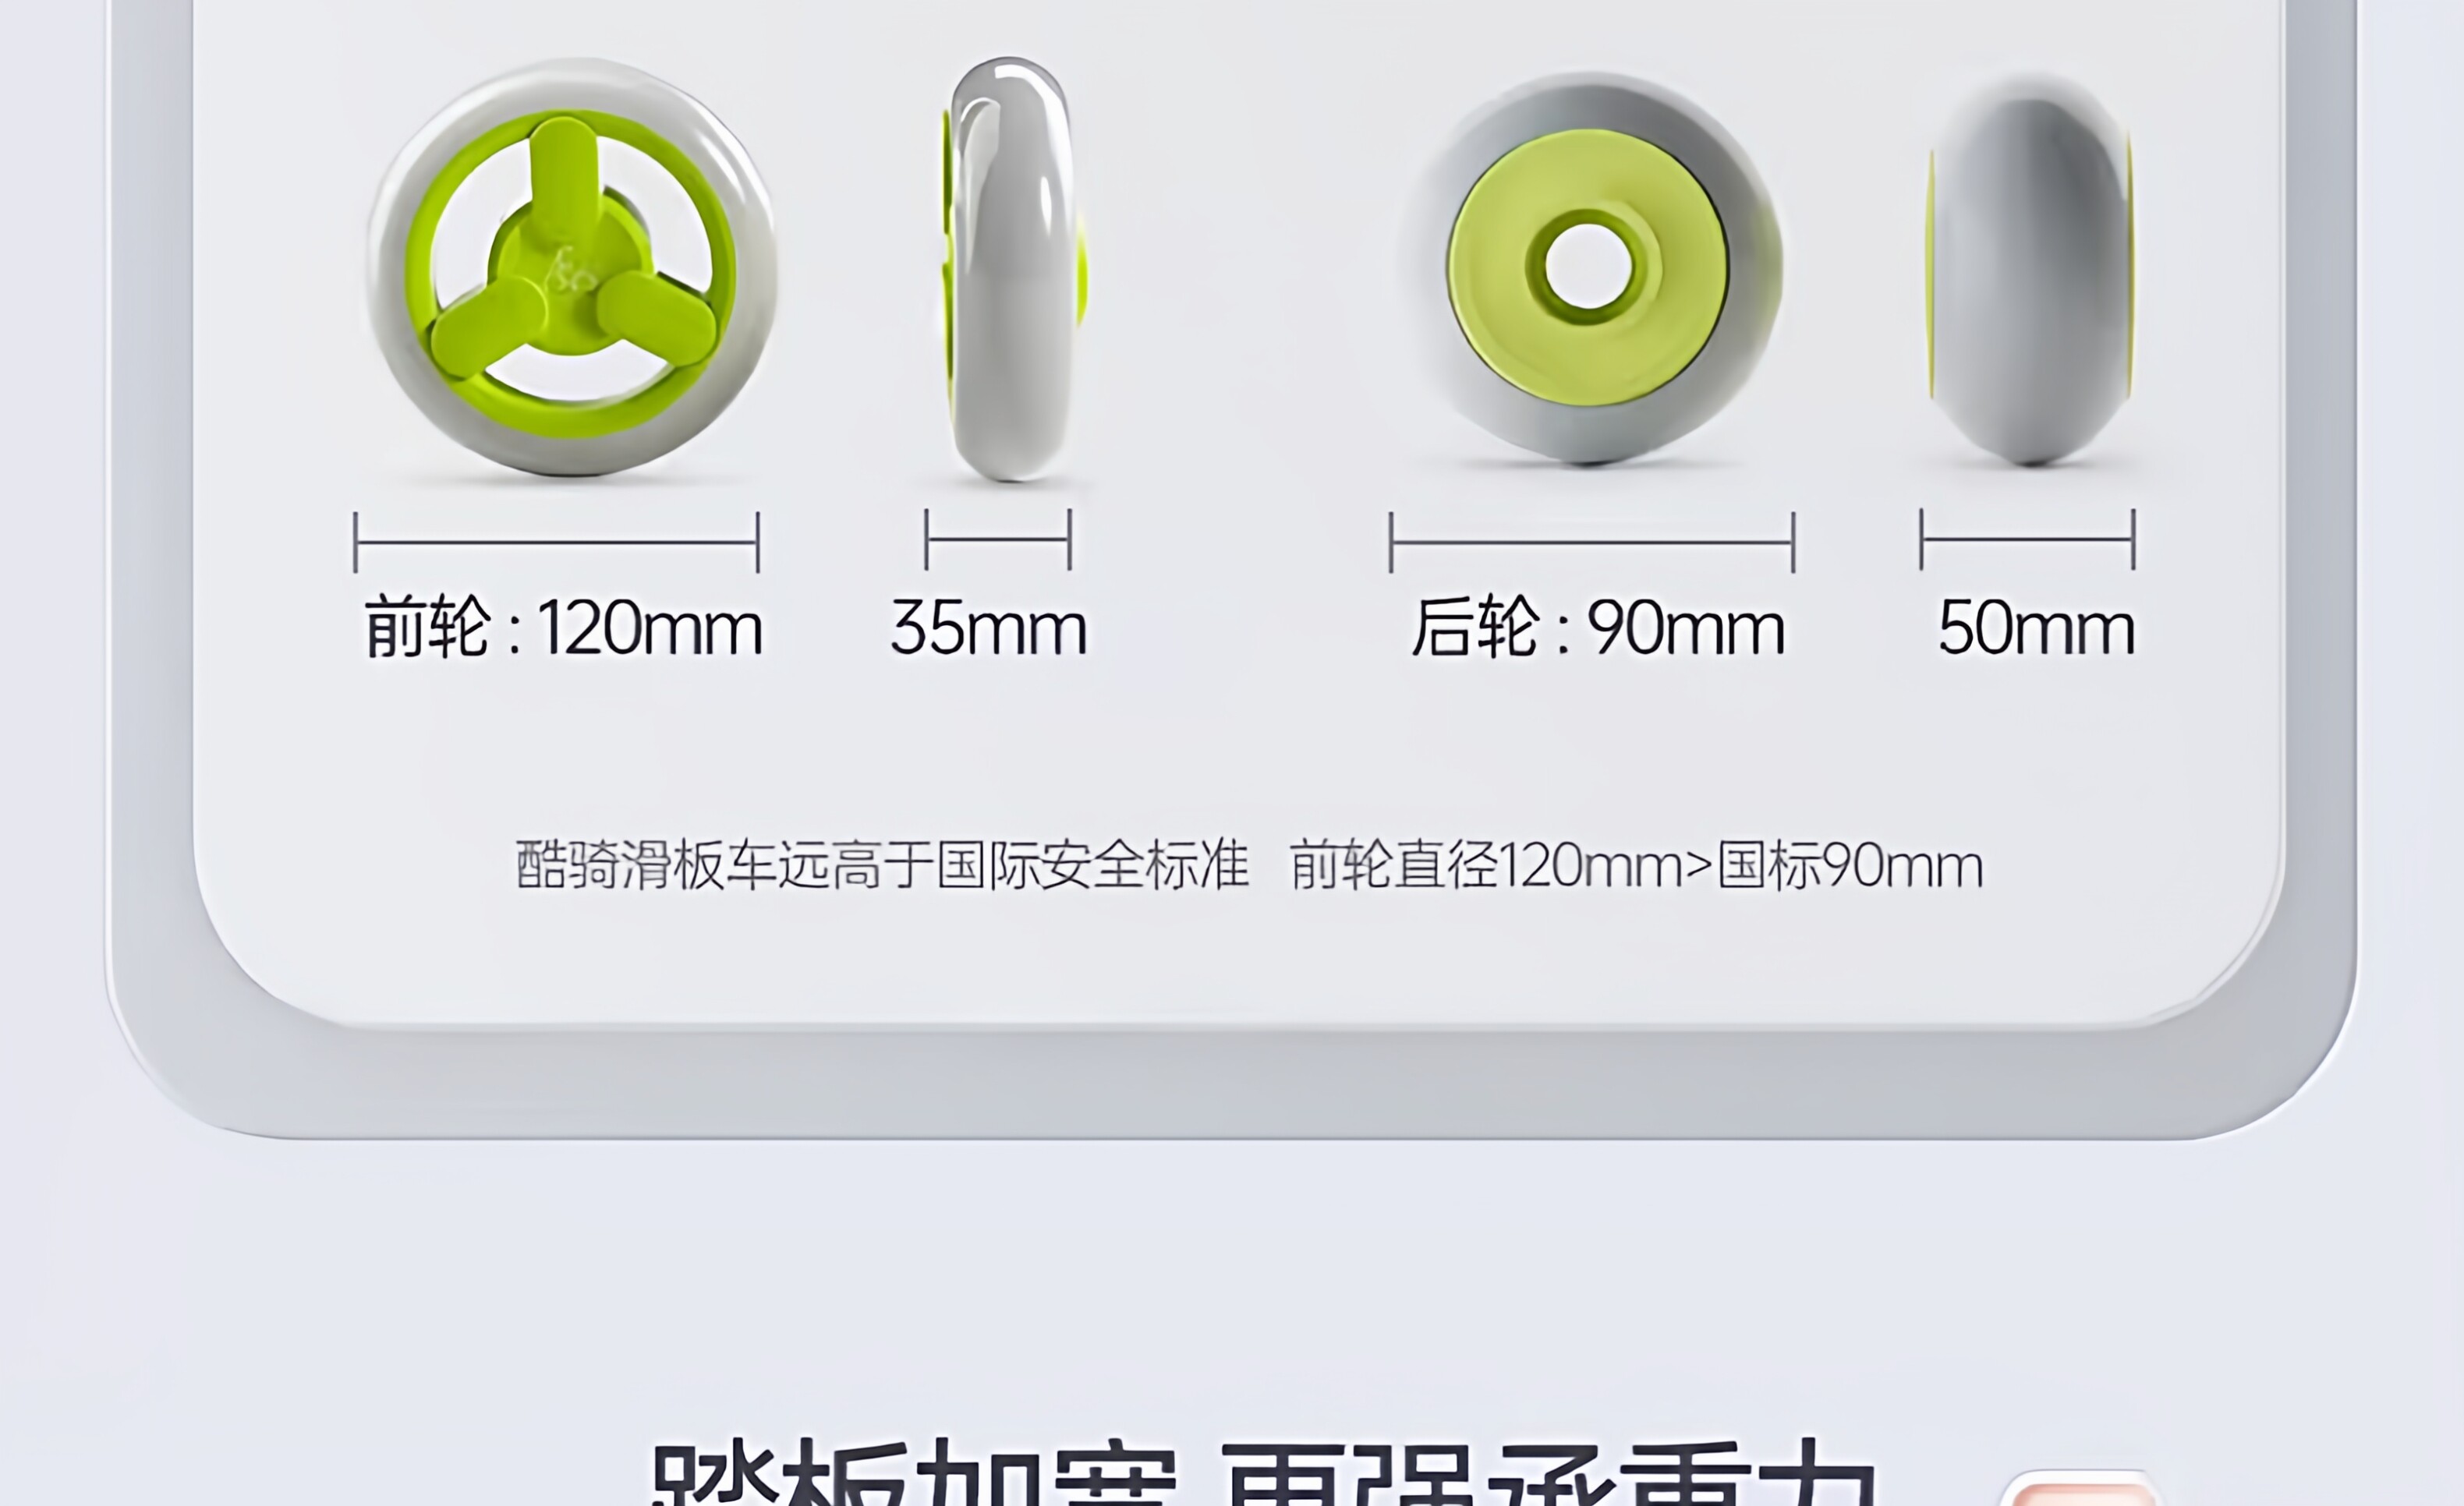Click the dimension line above 50mm
2464x1506 pixels.
(x=2027, y=539)
